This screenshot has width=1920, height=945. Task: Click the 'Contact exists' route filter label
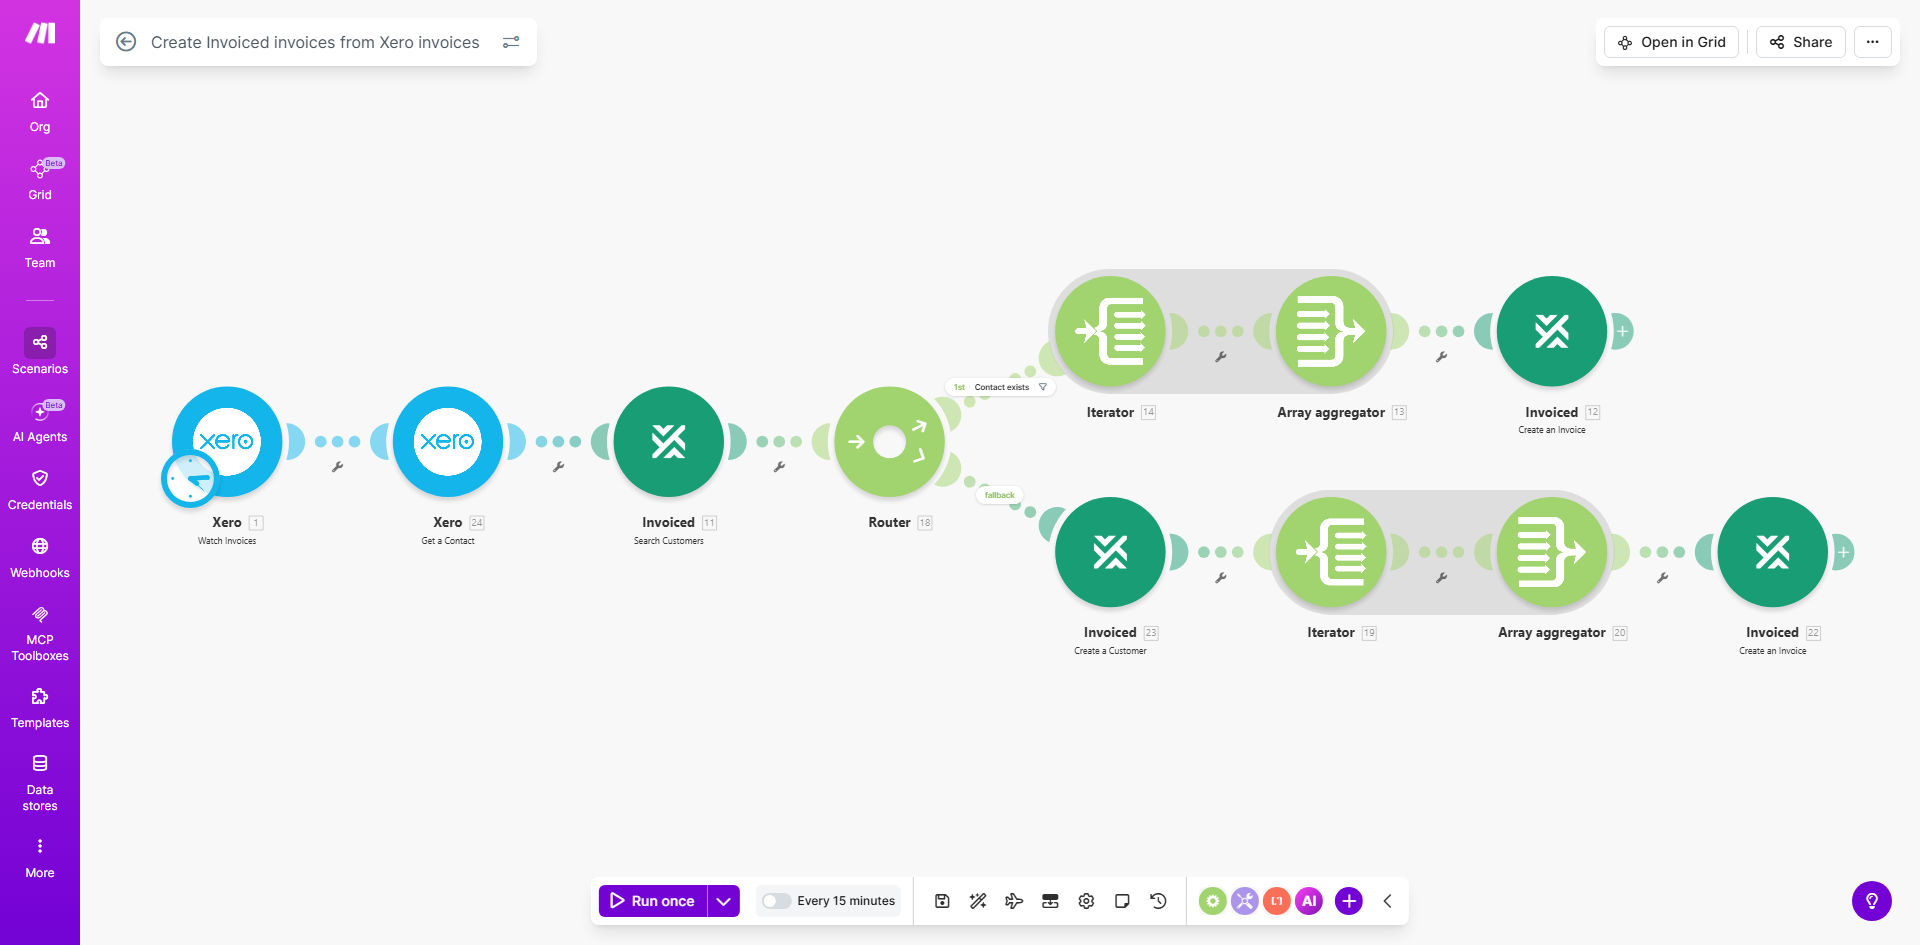pos(1000,387)
